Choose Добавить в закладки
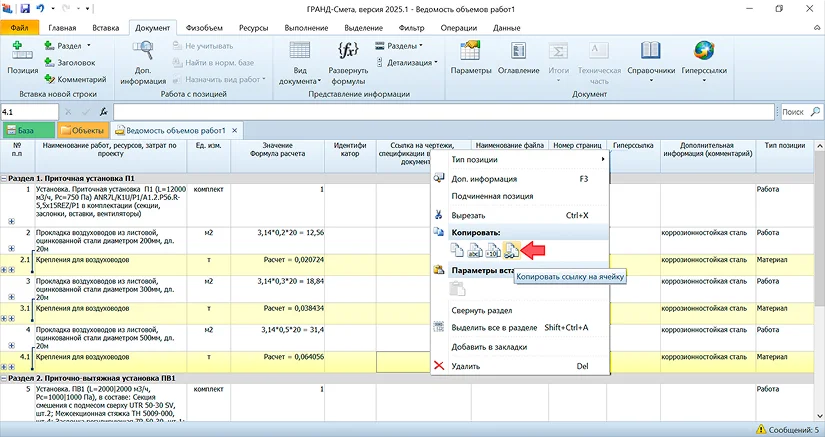The height and width of the screenshot is (437, 825). [520, 347]
